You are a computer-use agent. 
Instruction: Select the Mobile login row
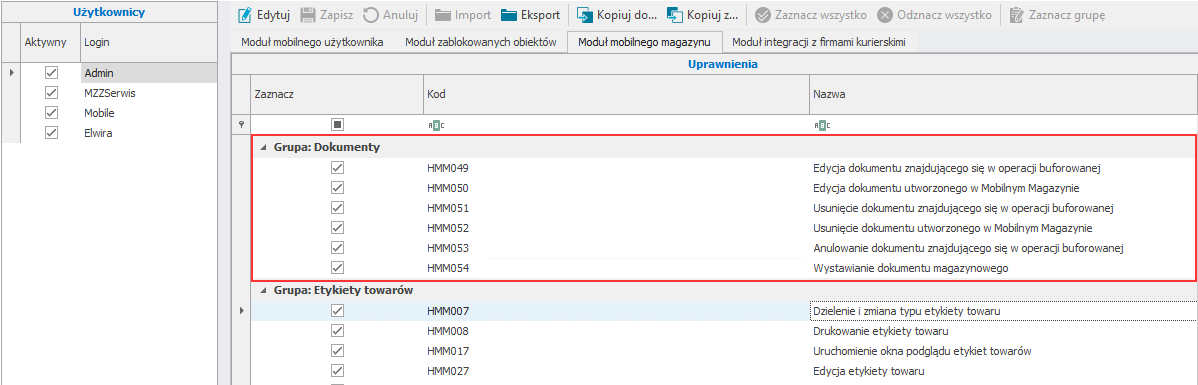coord(148,112)
